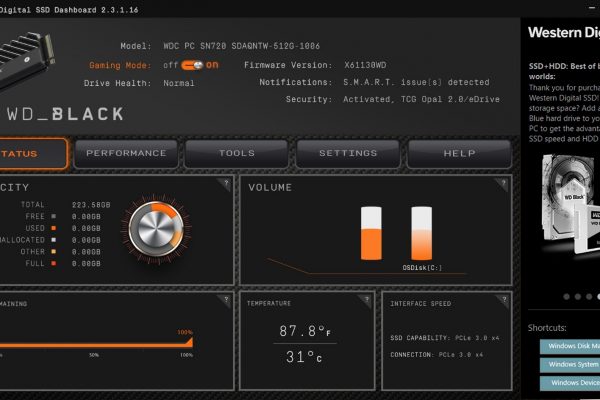Screen dimensions: 600x400
Task: Select the OSDisk(C:) volume bar
Action: pyautogui.click(x=422, y=233)
